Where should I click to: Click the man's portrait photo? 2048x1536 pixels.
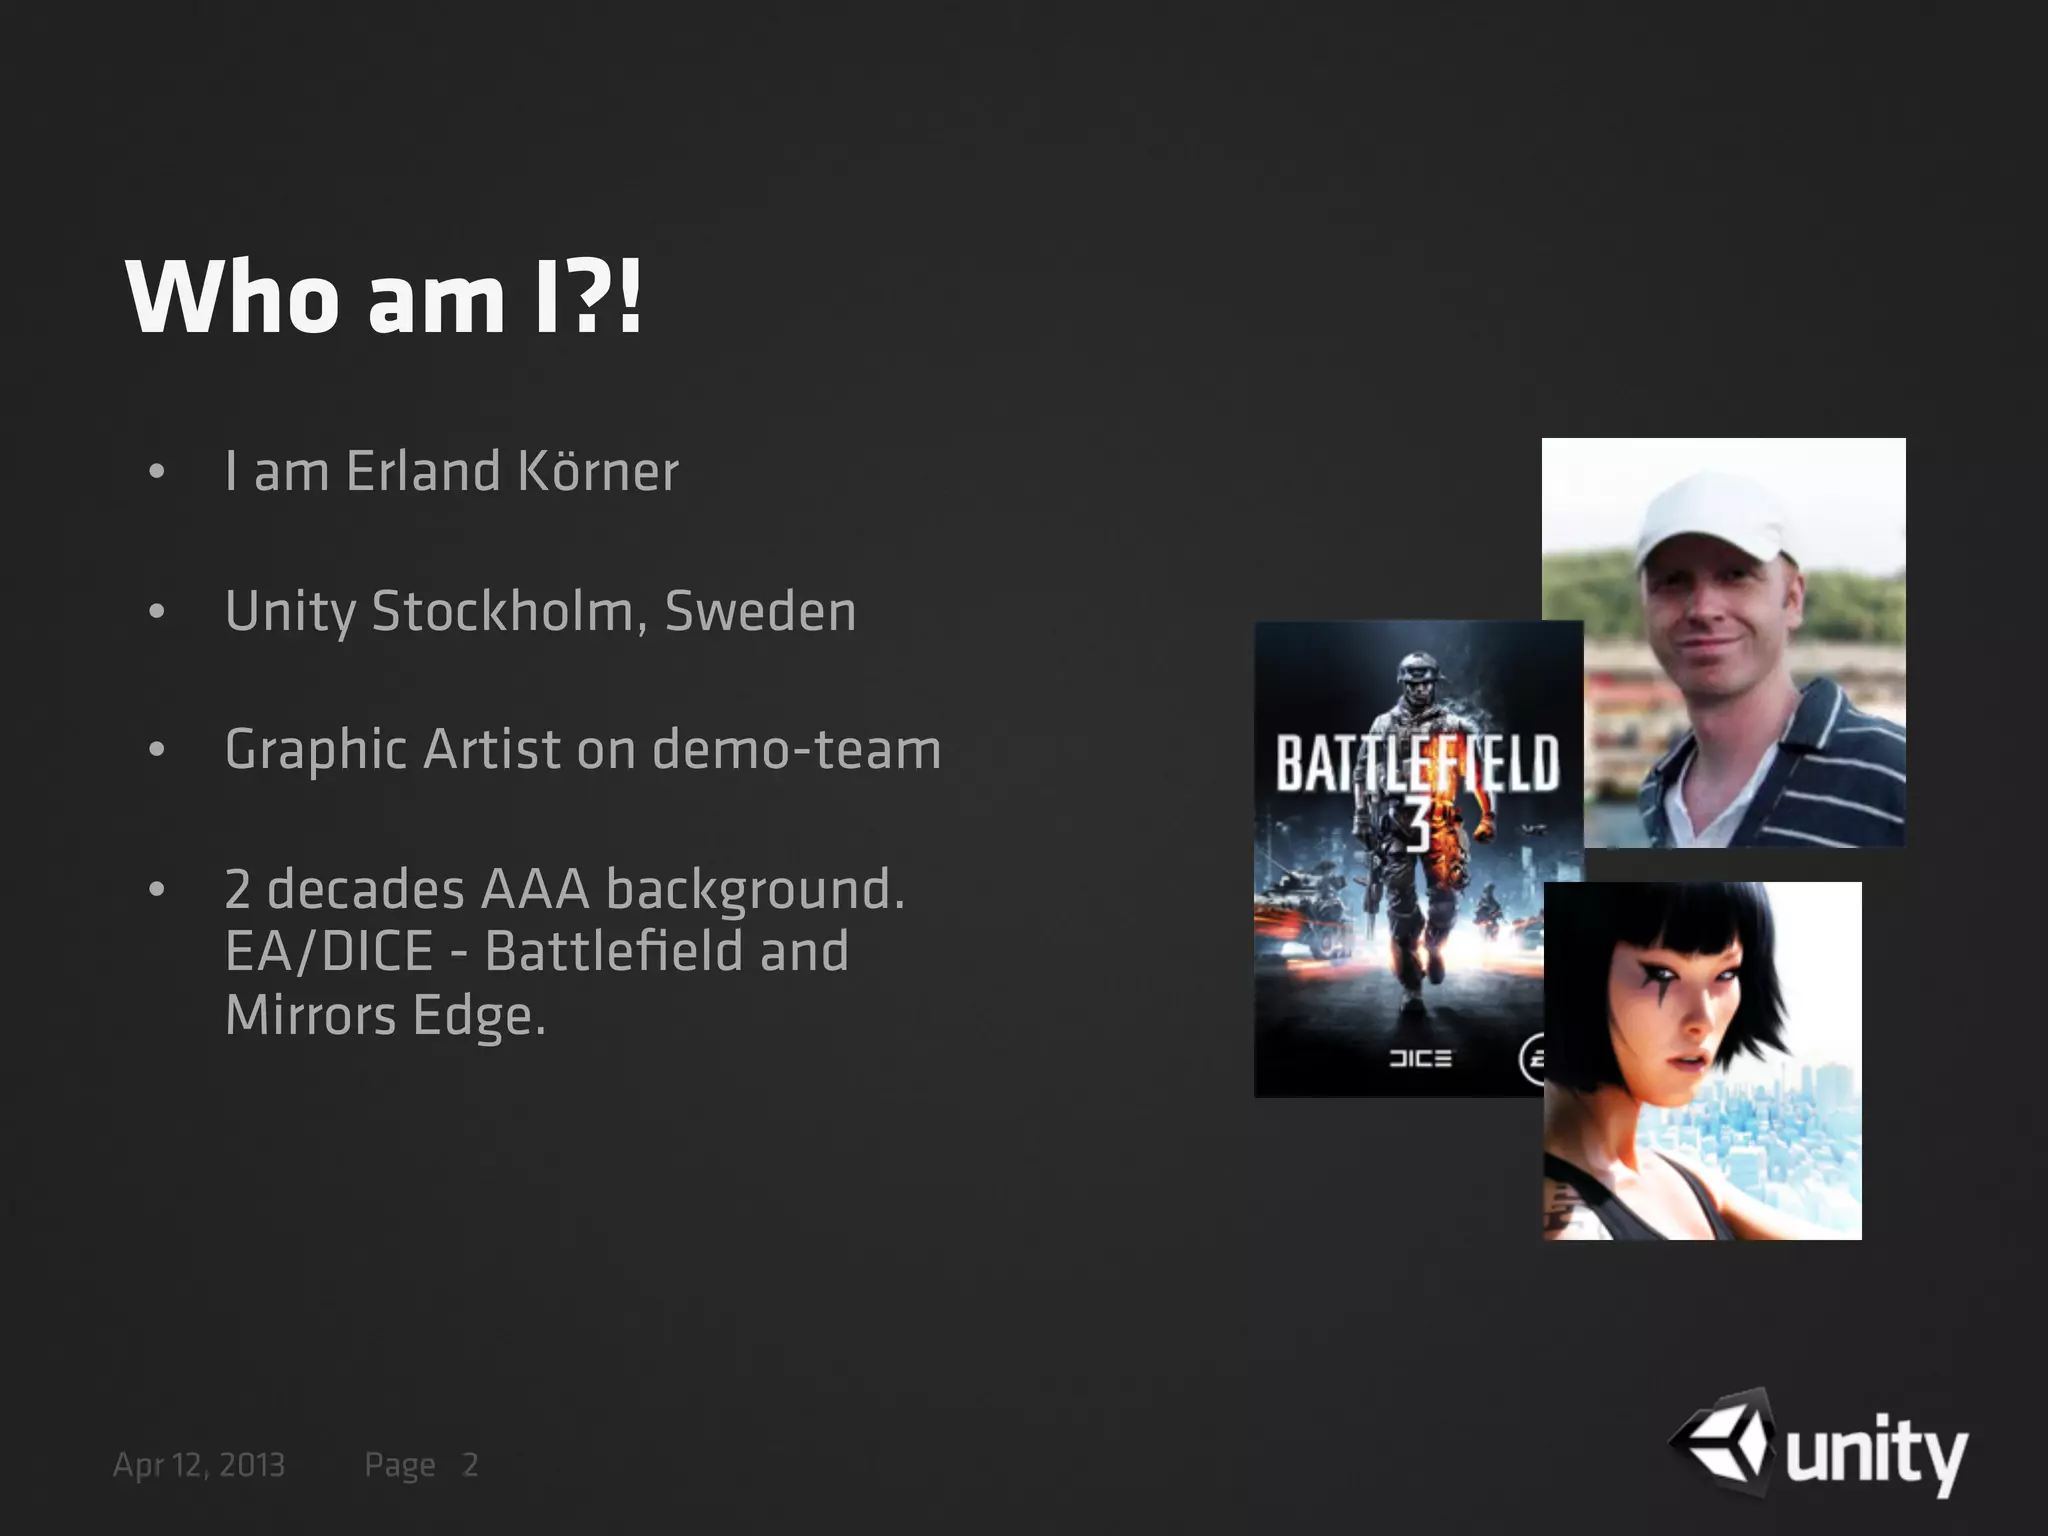[x=1723, y=642]
